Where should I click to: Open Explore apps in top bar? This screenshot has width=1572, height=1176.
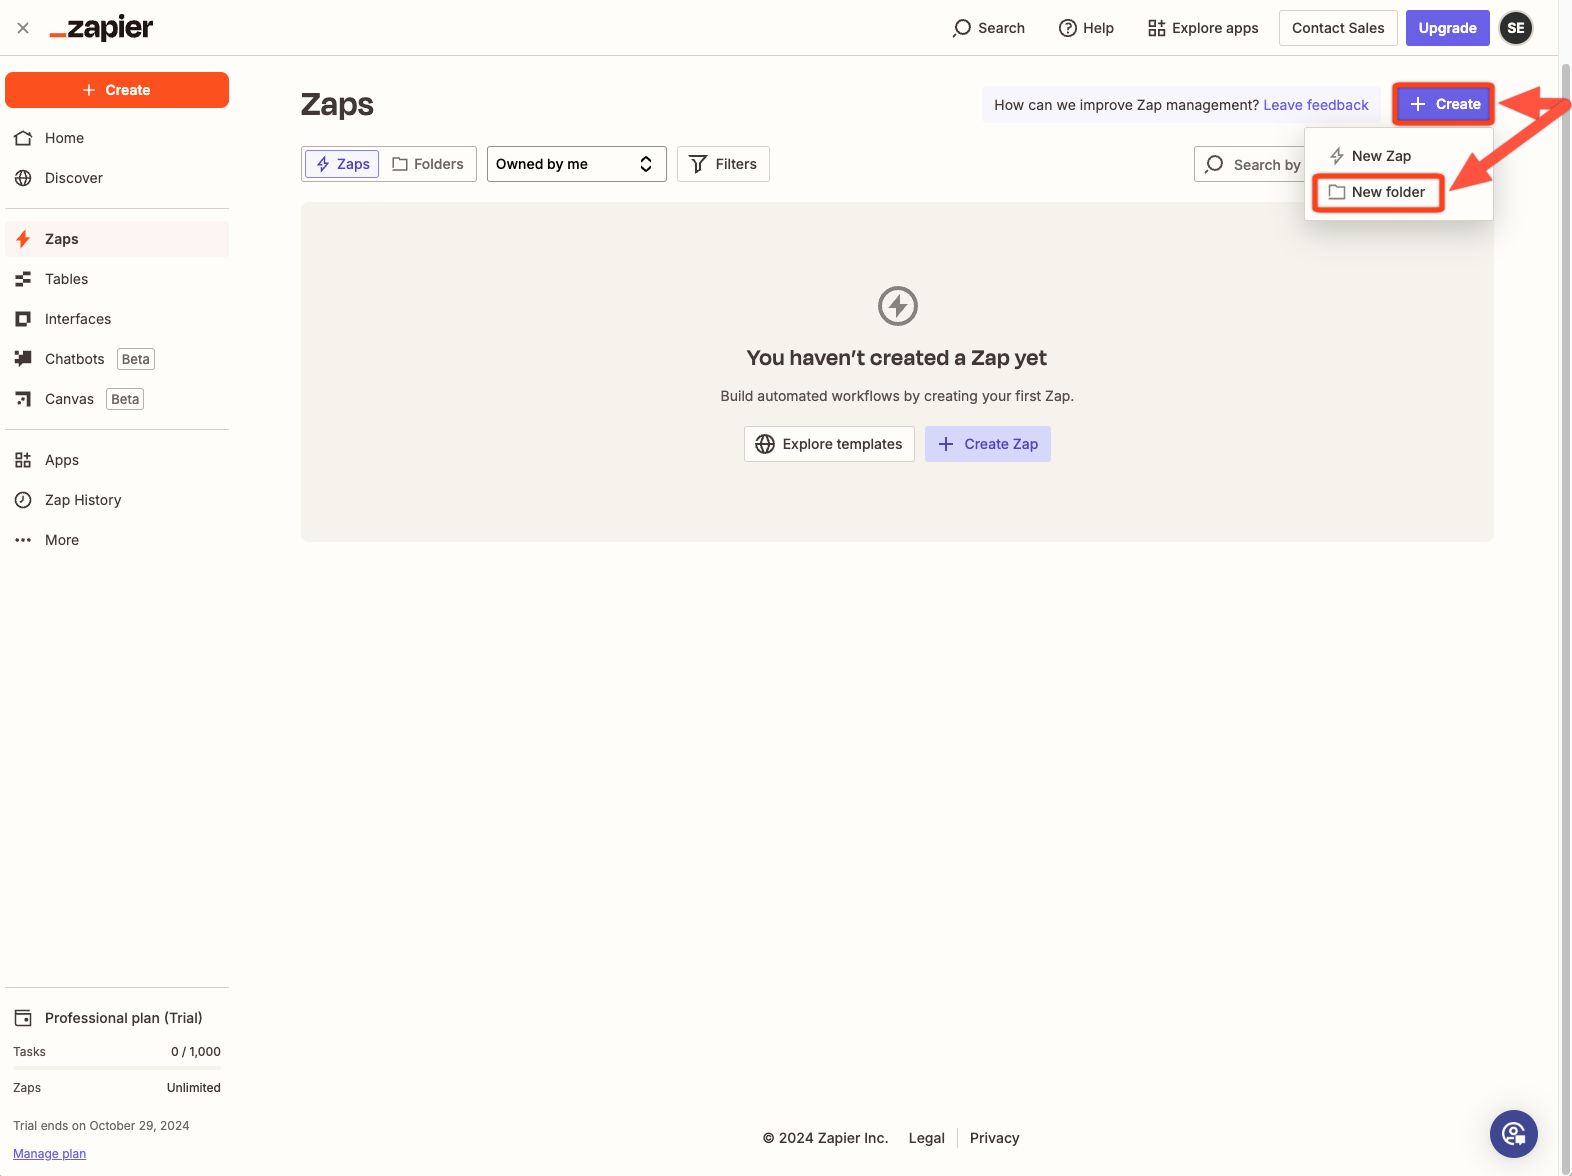pyautogui.click(x=1203, y=28)
